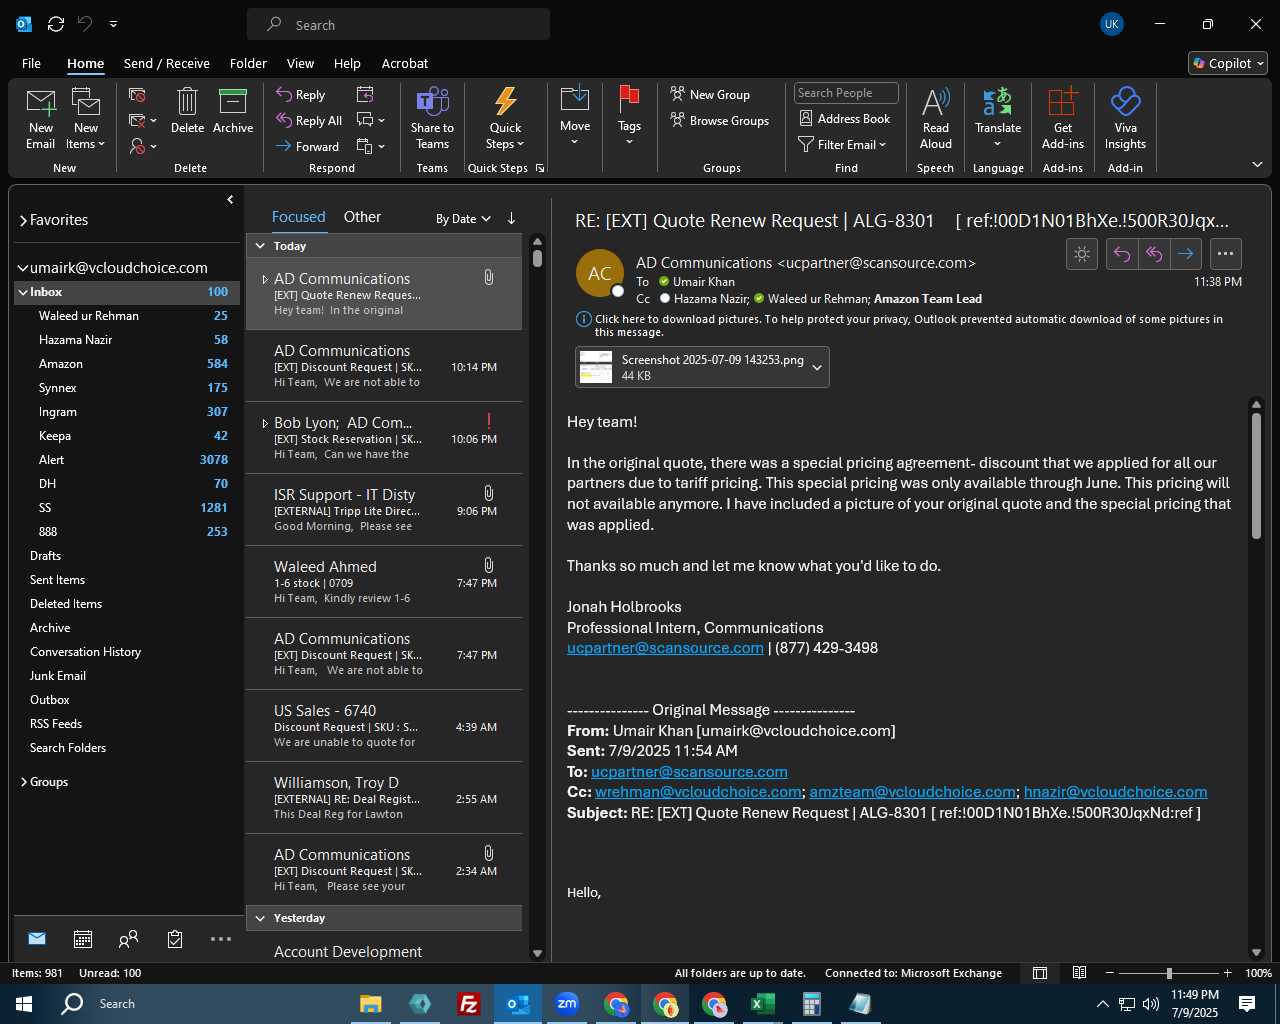Collapse the Today group header

coord(260,246)
